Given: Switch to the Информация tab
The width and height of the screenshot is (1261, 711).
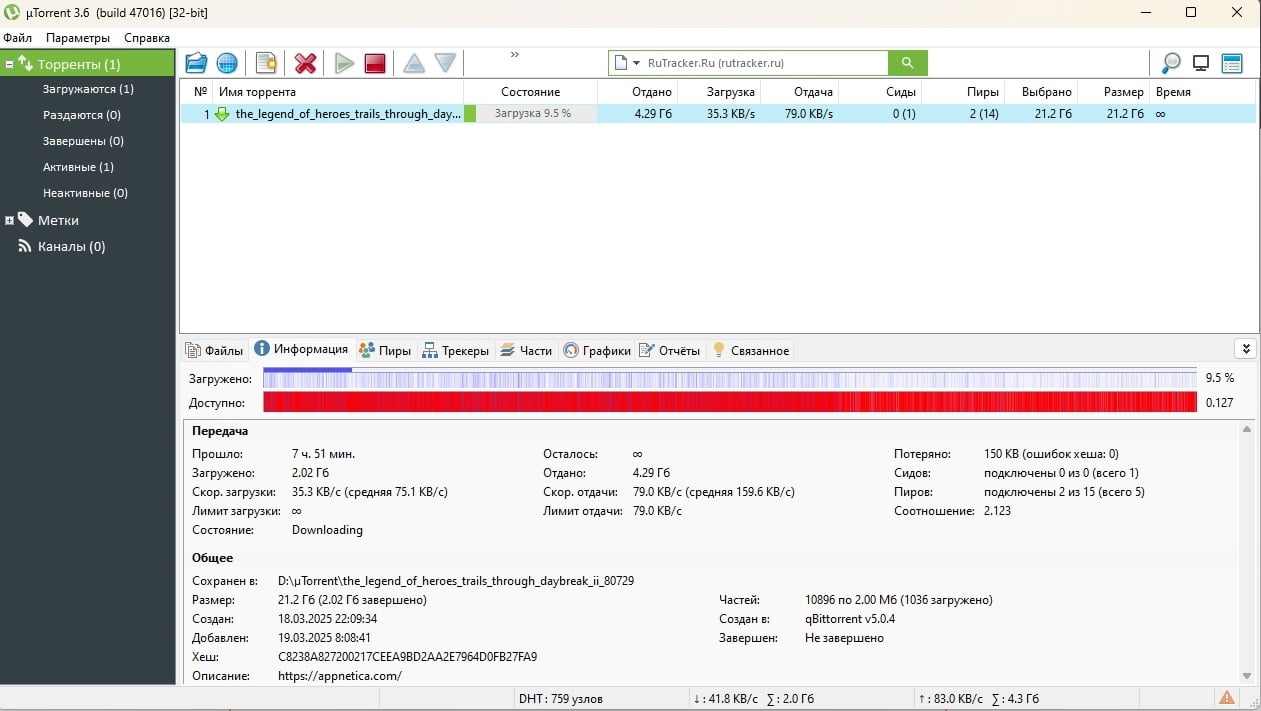Looking at the screenshot, I should pyautogui.click(x=301, y=349).
